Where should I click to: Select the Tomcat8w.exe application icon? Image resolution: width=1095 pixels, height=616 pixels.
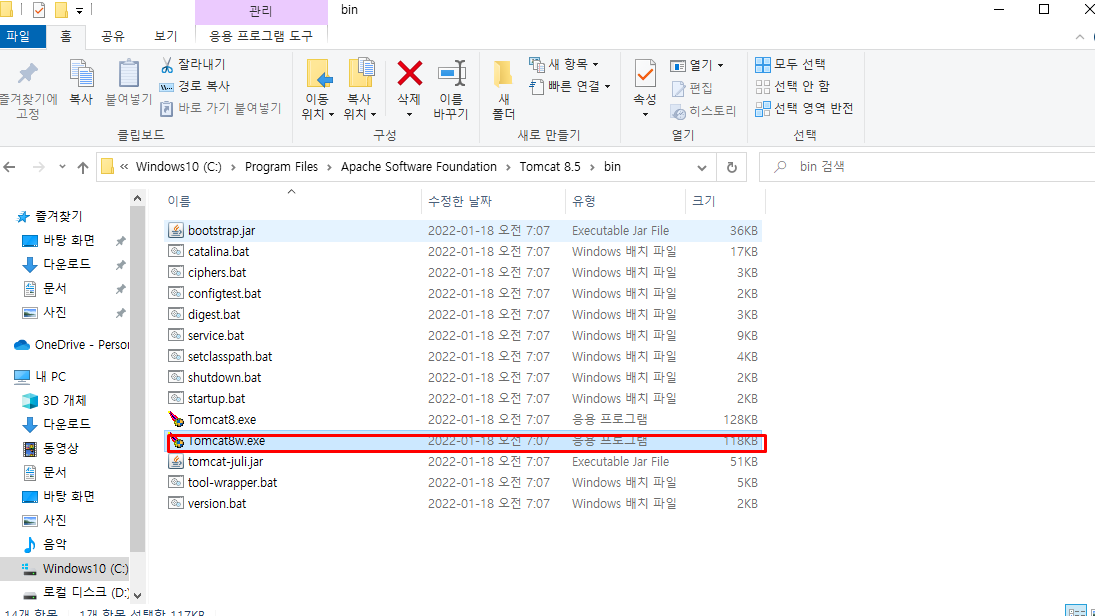tap(176, 441)
